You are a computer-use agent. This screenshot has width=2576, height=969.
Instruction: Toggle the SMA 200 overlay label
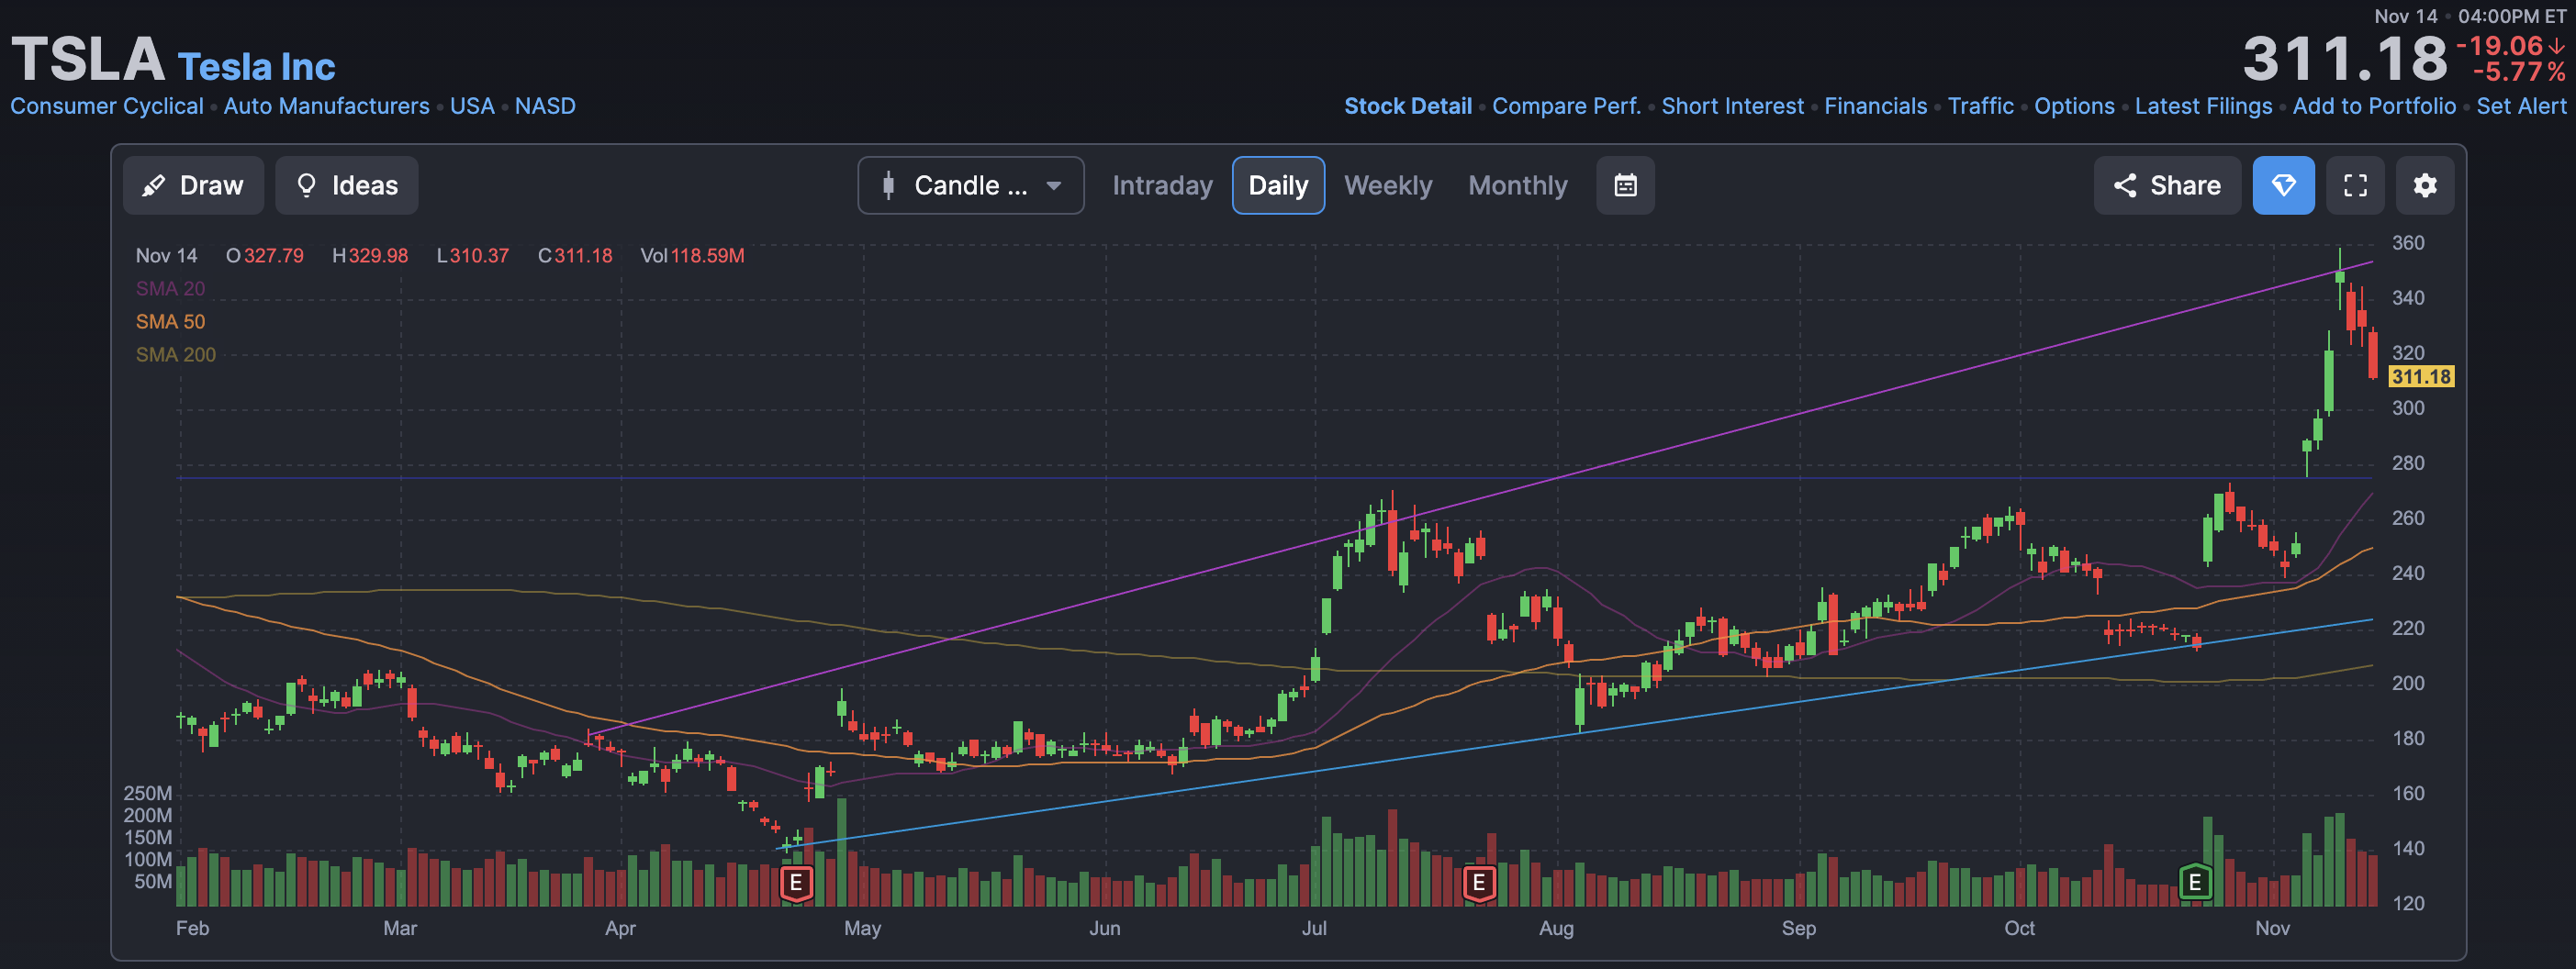click(x=175, y=355)
